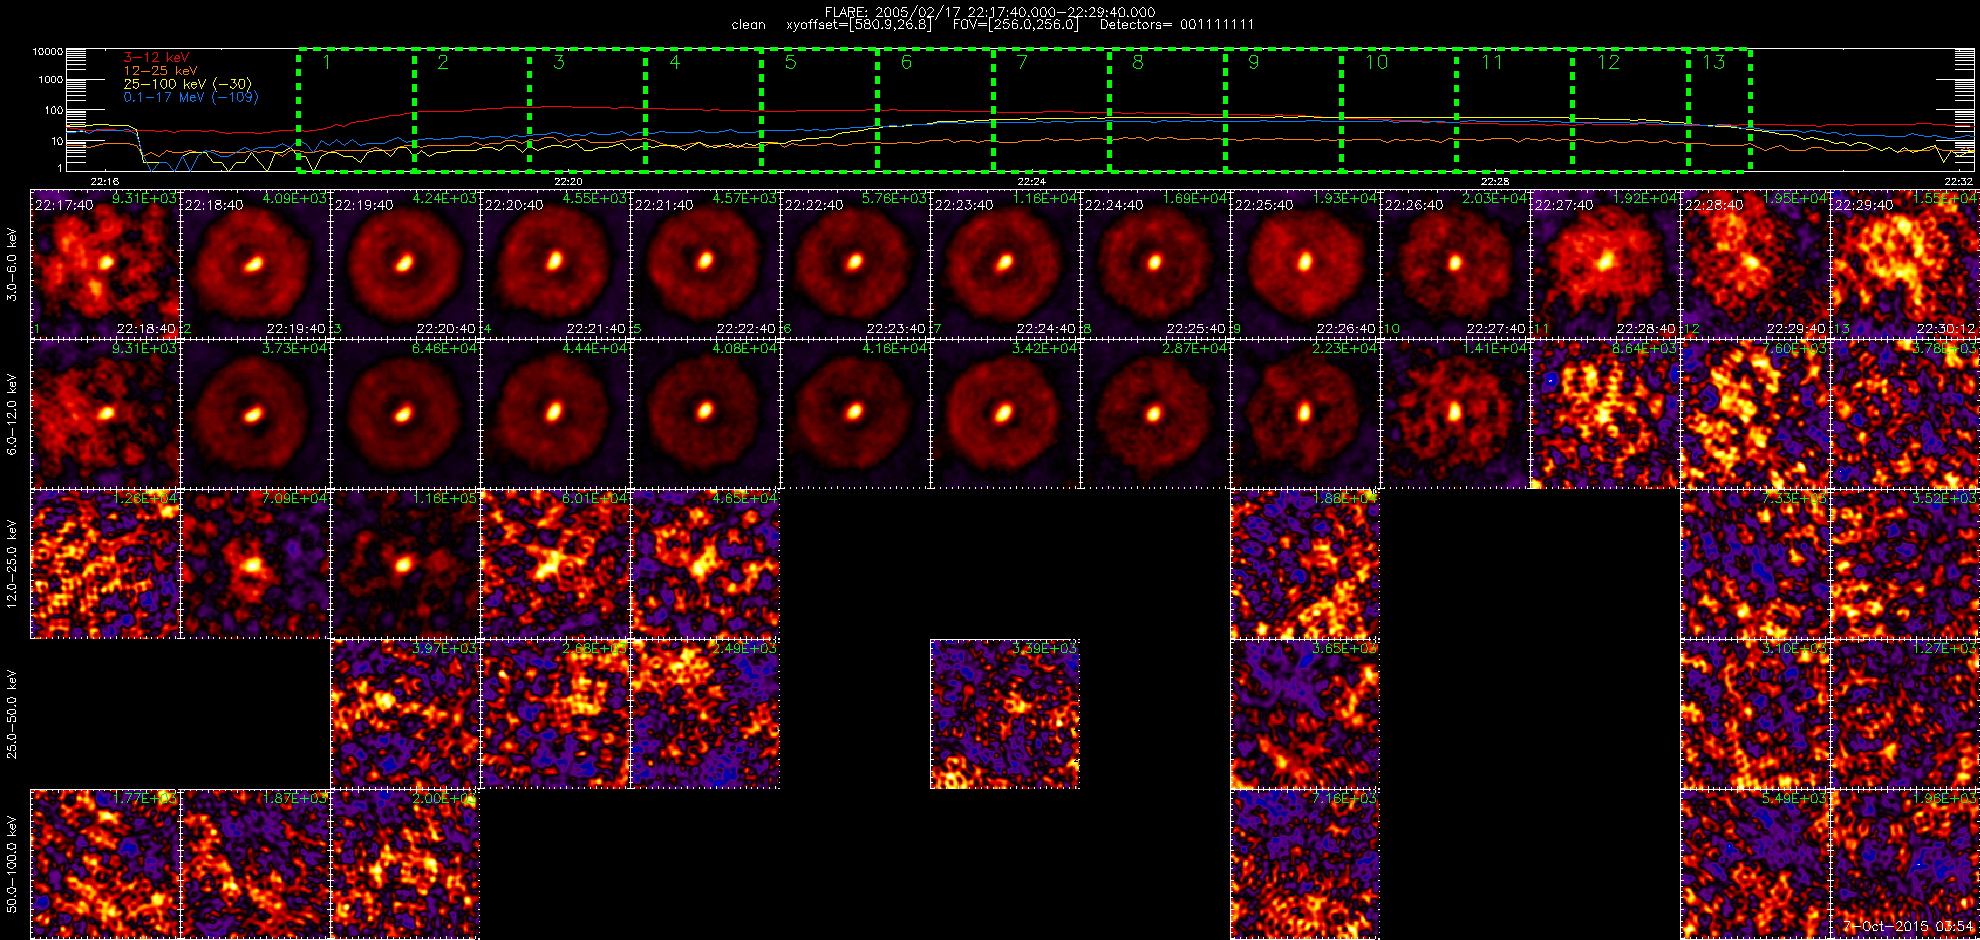Open the 6.0-12.0 keV image with peak 3.42E+04
The height and width of the screenshot is (940, 1980).
coord(1005,414)
